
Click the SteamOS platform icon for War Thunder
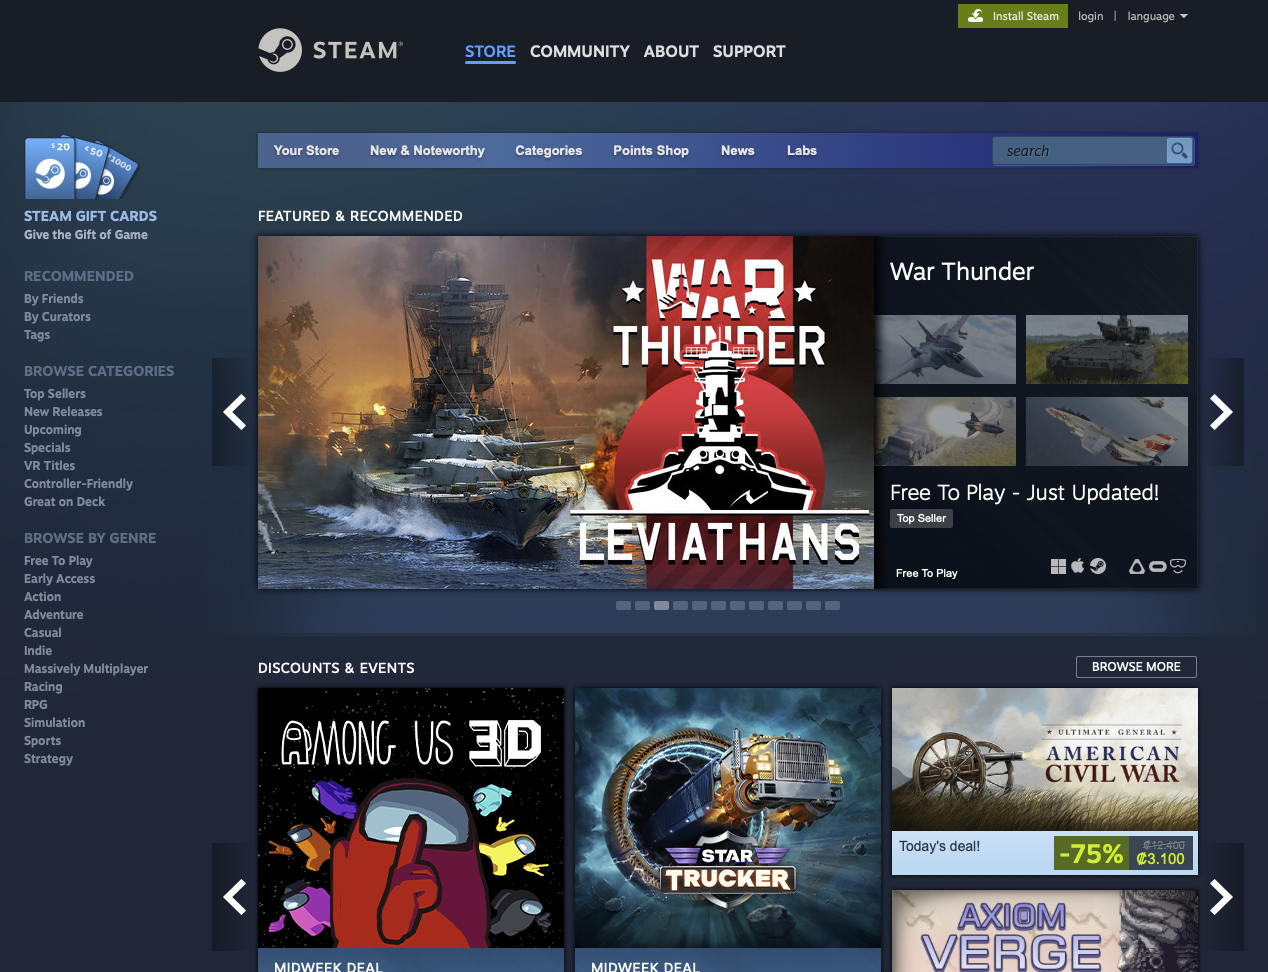pyautogui.click(x=1098, y=566)
